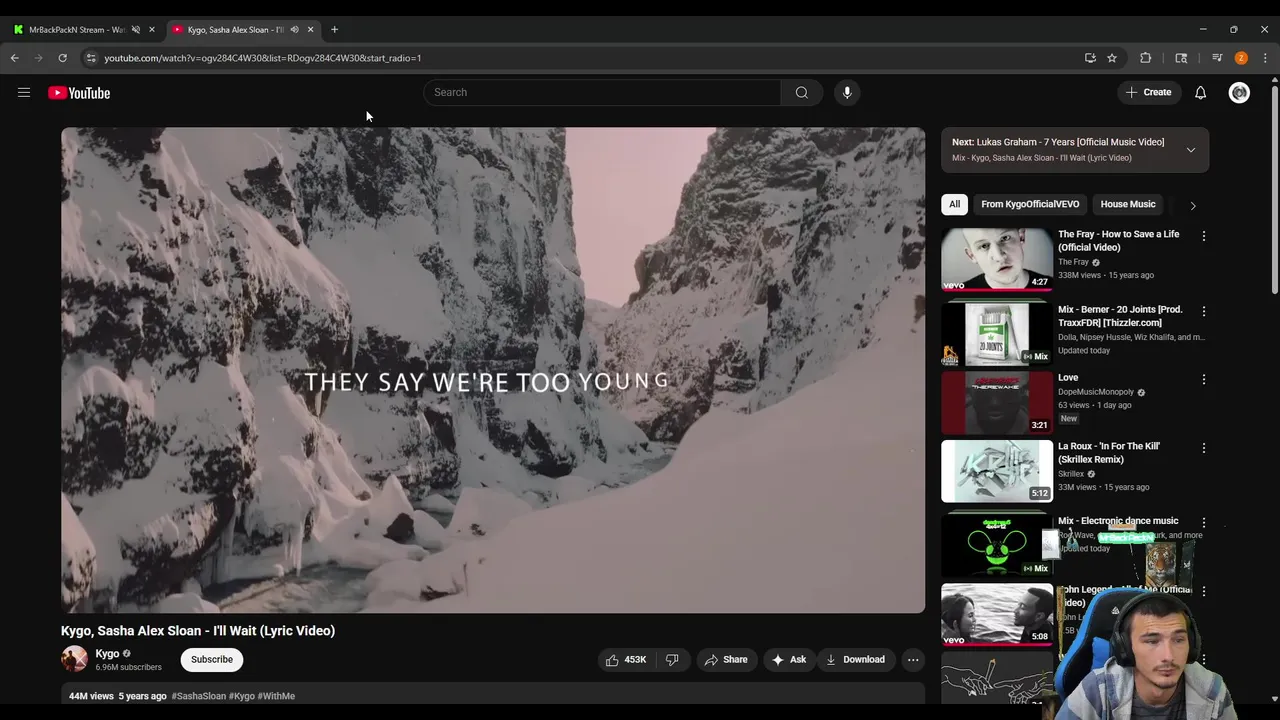1280x720 pixels.
Task: Click the Create button
Action: click(x=1149, y=93)
